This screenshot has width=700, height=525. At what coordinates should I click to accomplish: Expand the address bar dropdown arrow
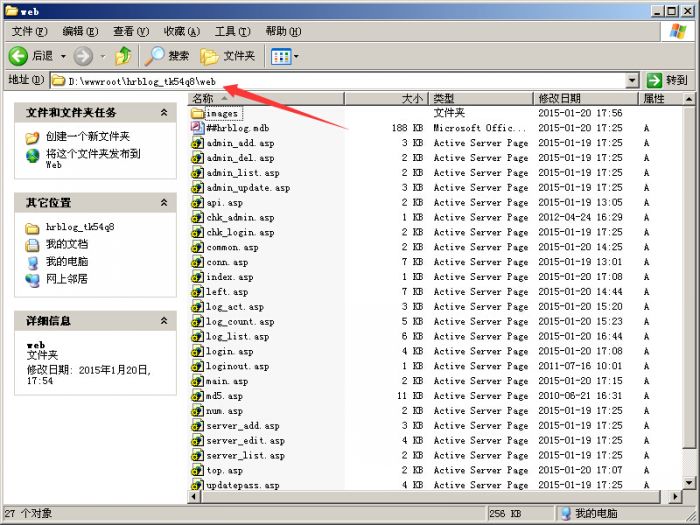pyautogui.click(x=632, y=80)
